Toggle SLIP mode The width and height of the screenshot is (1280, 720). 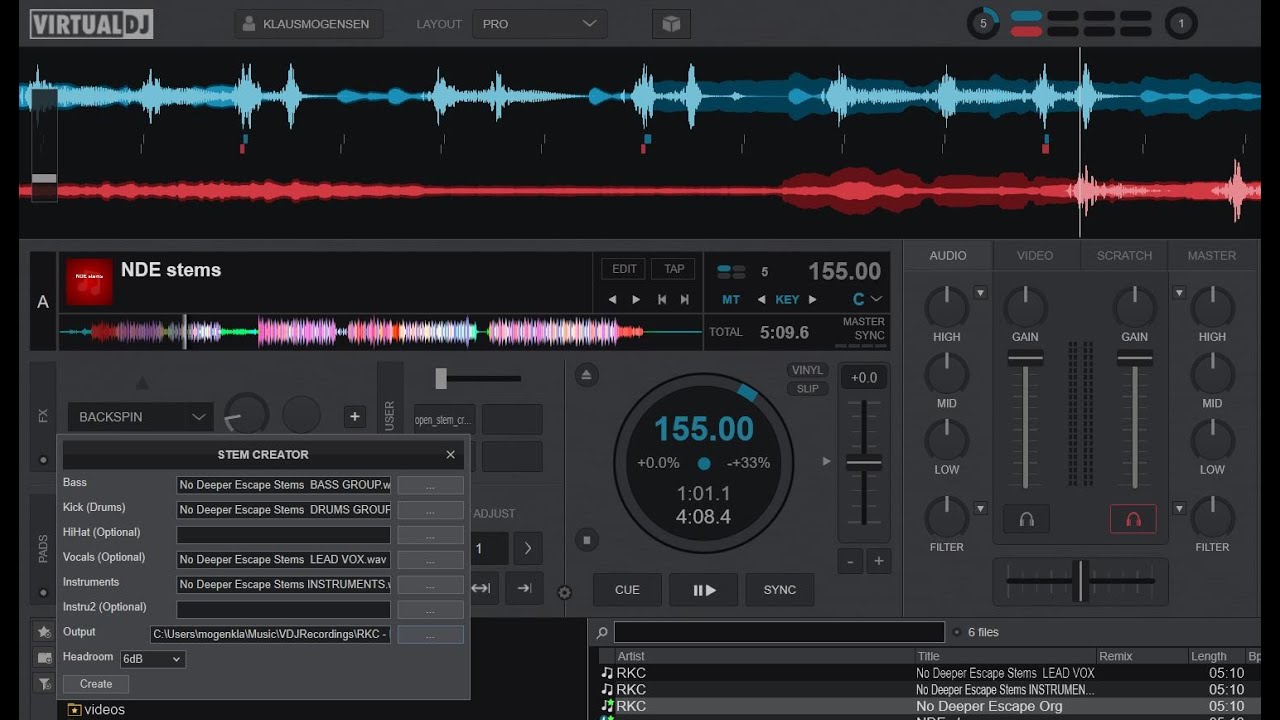(808, 389)
